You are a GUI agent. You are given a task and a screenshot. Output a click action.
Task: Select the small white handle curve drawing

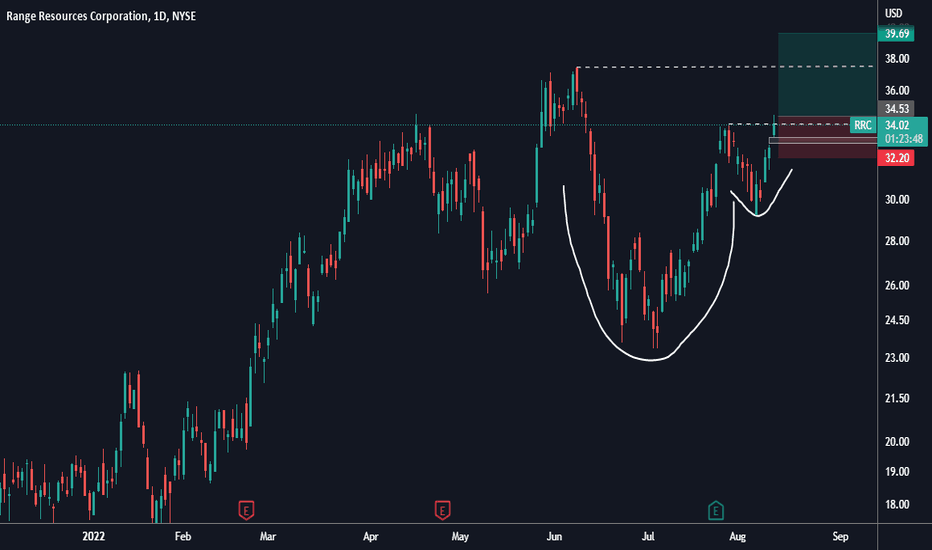[x=758, y=215]
